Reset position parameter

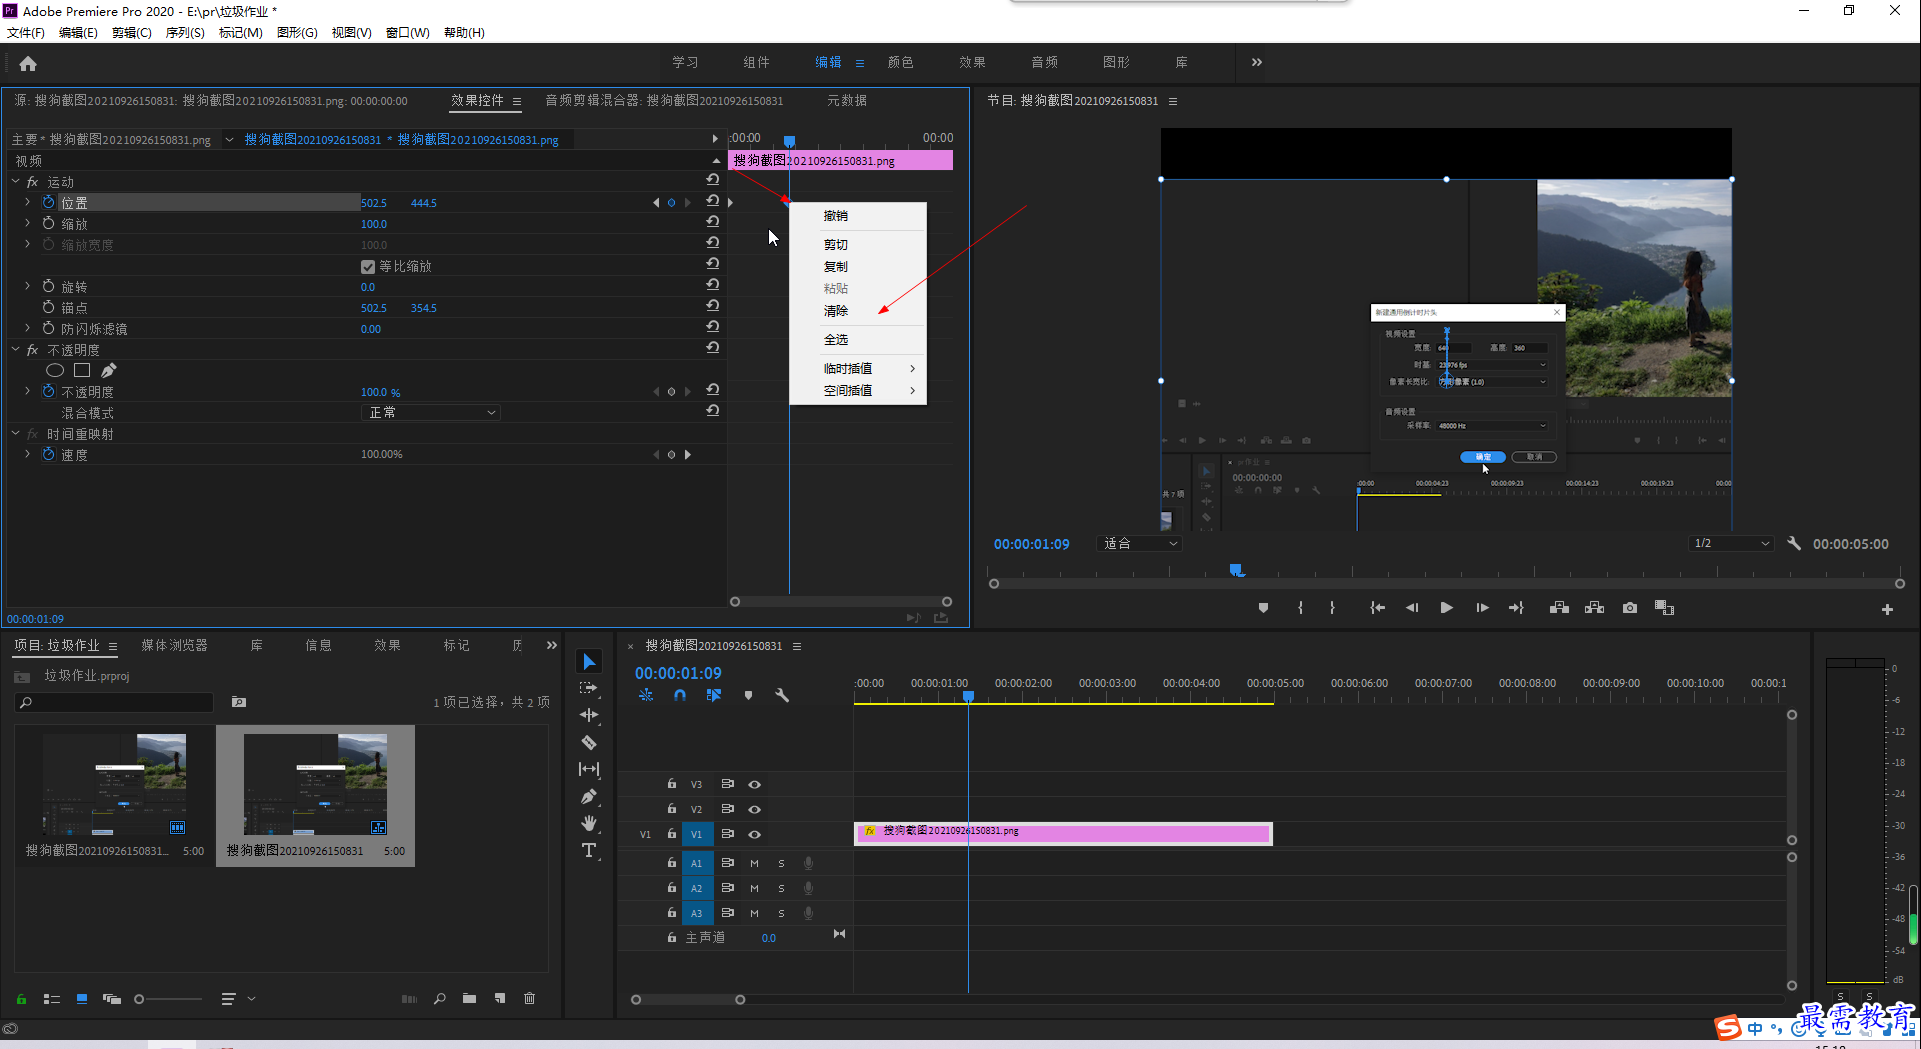pos(713,201)
